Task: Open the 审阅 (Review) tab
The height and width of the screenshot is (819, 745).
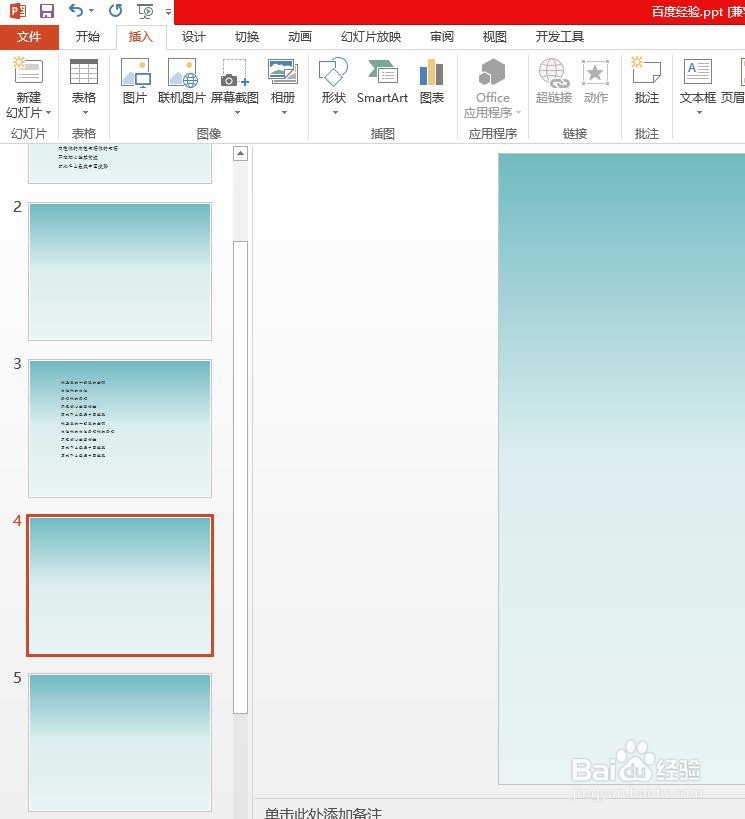Action: (442, 37)
